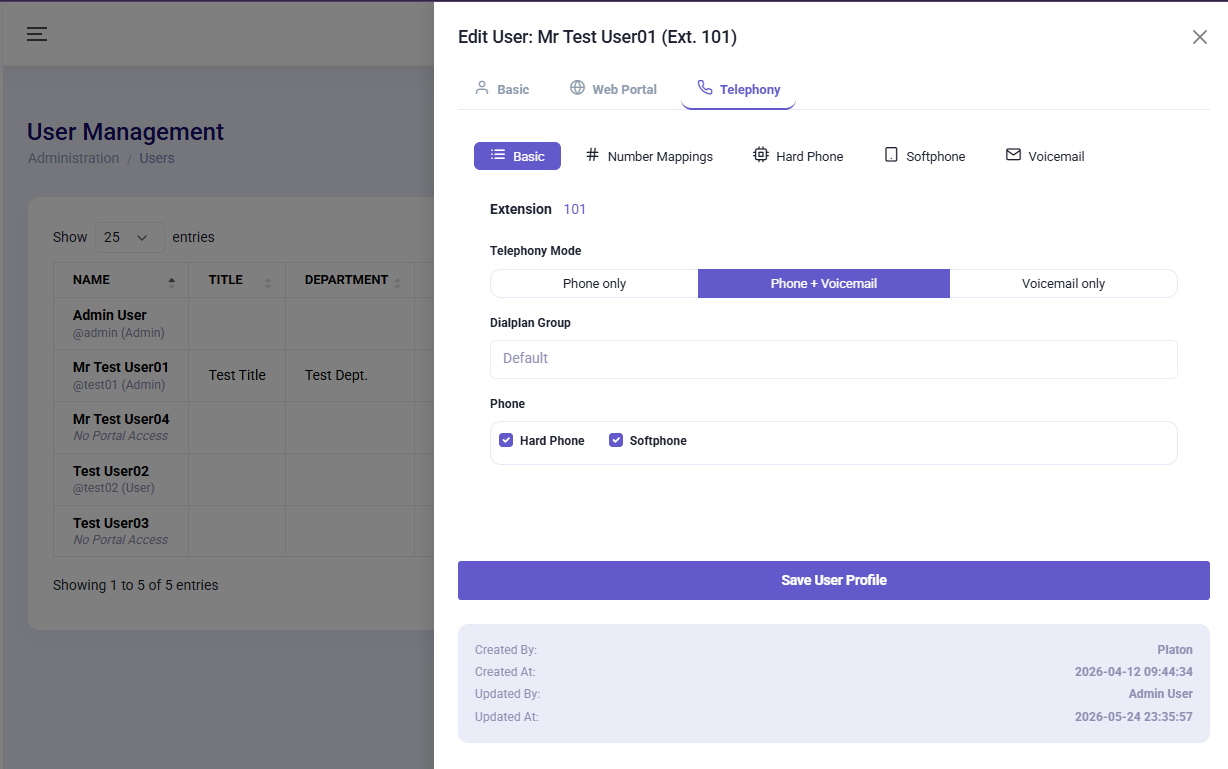
Task: Select the Mr Test User01 row name
Action: [x=121, y=367]
